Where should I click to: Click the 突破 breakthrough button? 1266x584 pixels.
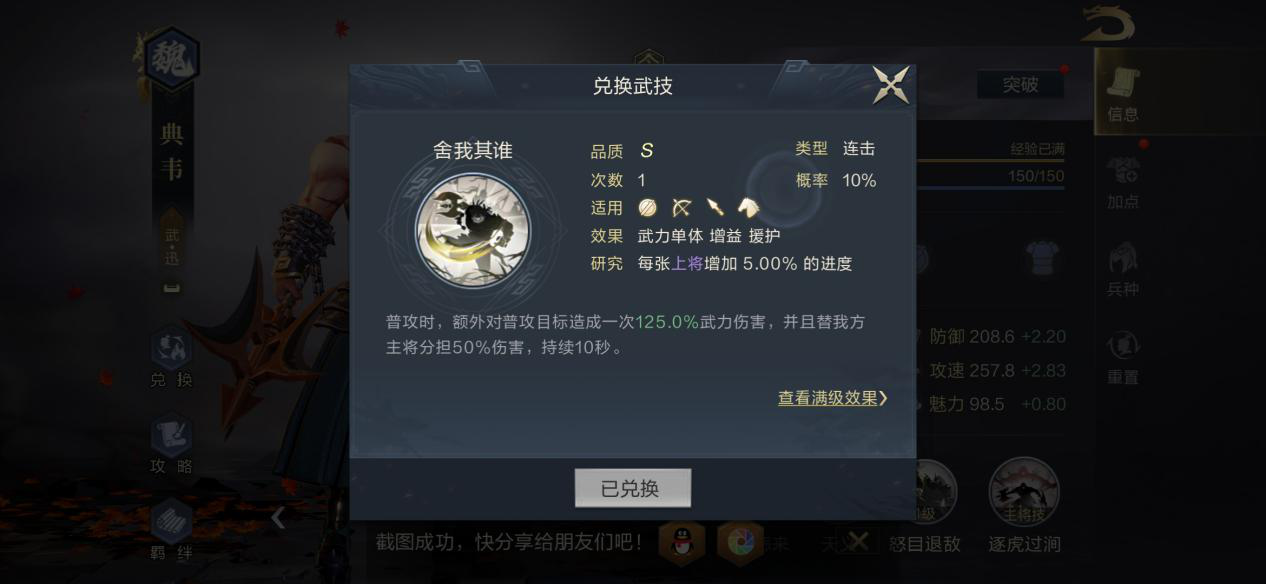coord(1020,85)
